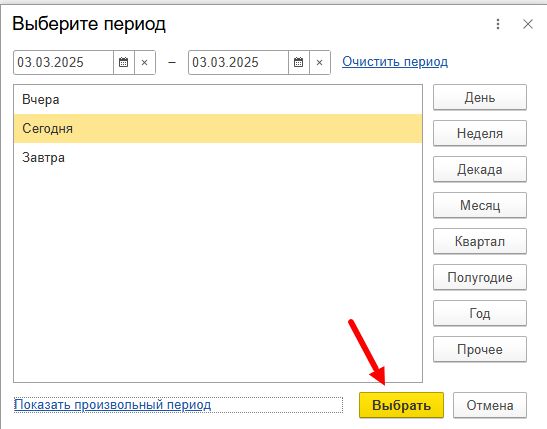
Task: Clear the start date field
Action: 145,62
